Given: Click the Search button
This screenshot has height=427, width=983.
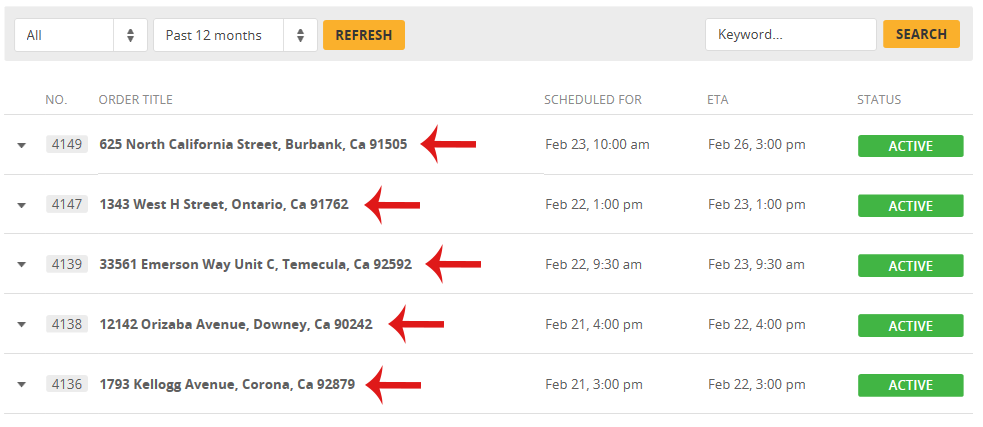Looking at the screenshot, I should click(x=921, y=34).
